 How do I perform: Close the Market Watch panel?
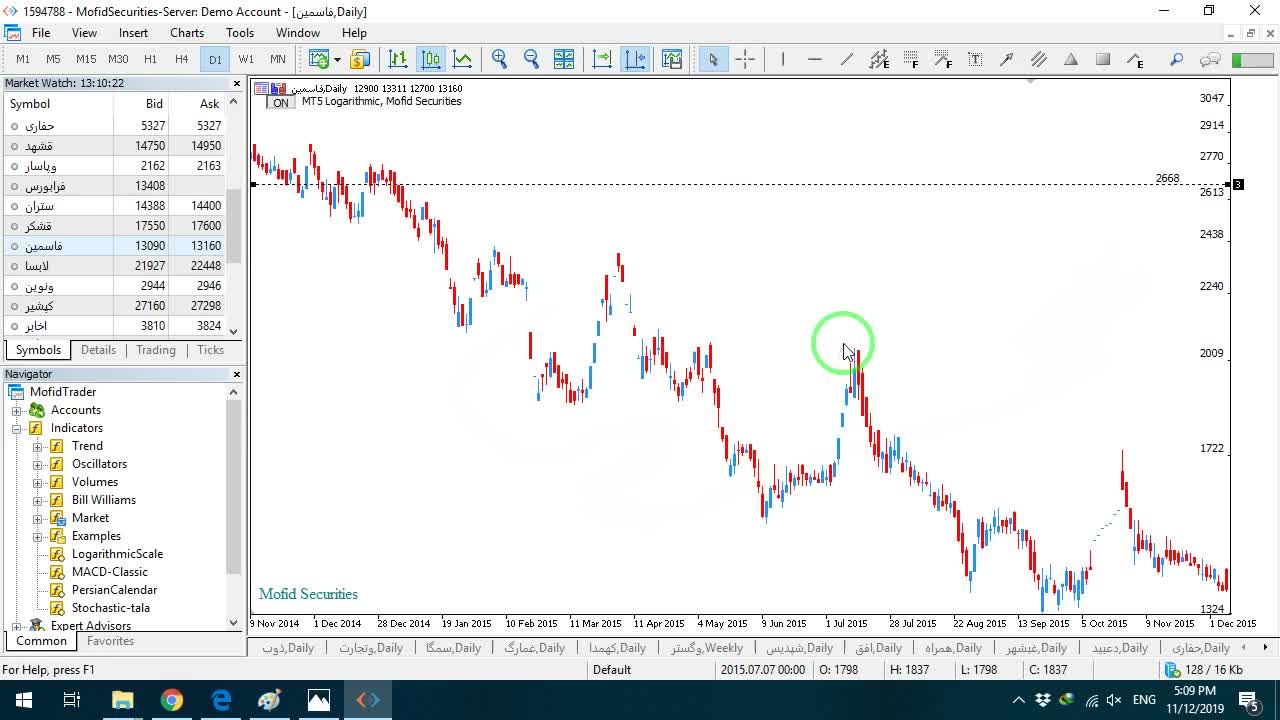click(237, 84)
